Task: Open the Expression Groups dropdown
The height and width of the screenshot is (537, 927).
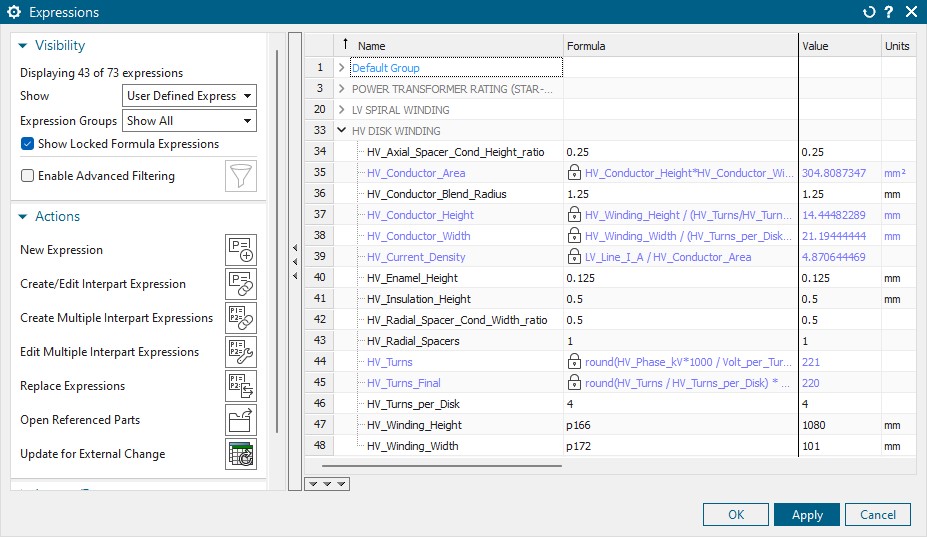Action: [189, 121]
